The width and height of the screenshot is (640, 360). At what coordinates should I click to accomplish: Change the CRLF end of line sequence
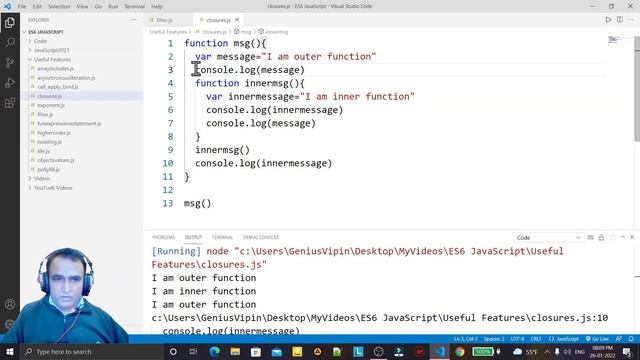point(536,339)
